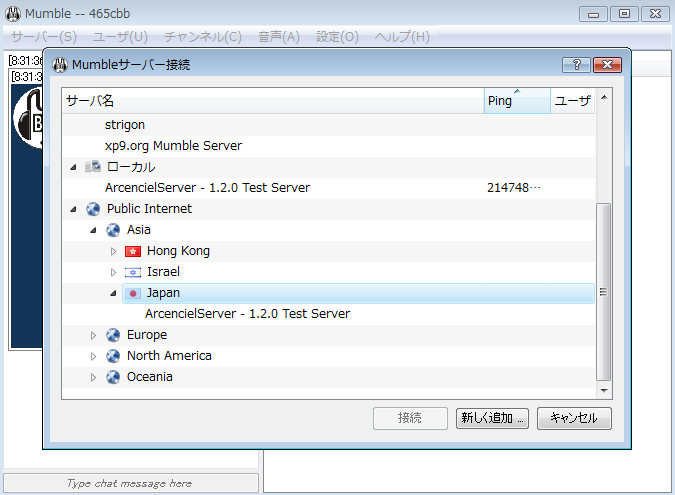Select the ローカル row label

131,167
